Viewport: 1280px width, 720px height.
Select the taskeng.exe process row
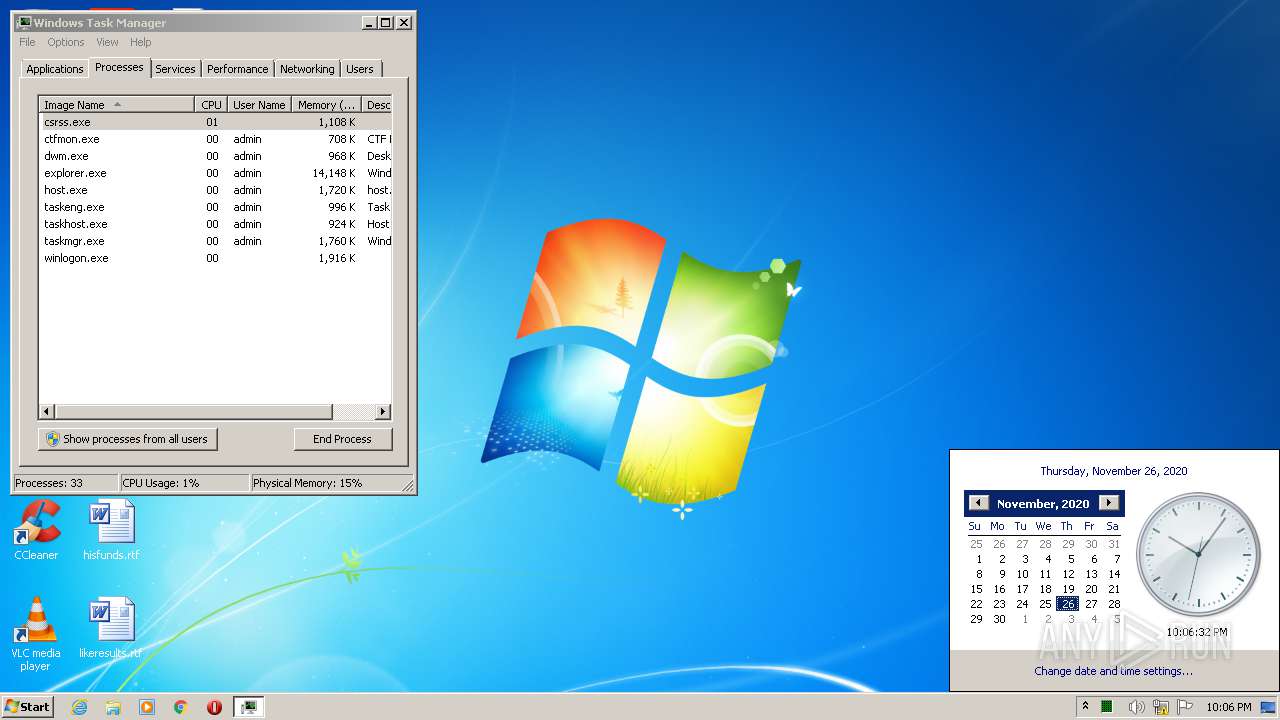coord(215,207)
